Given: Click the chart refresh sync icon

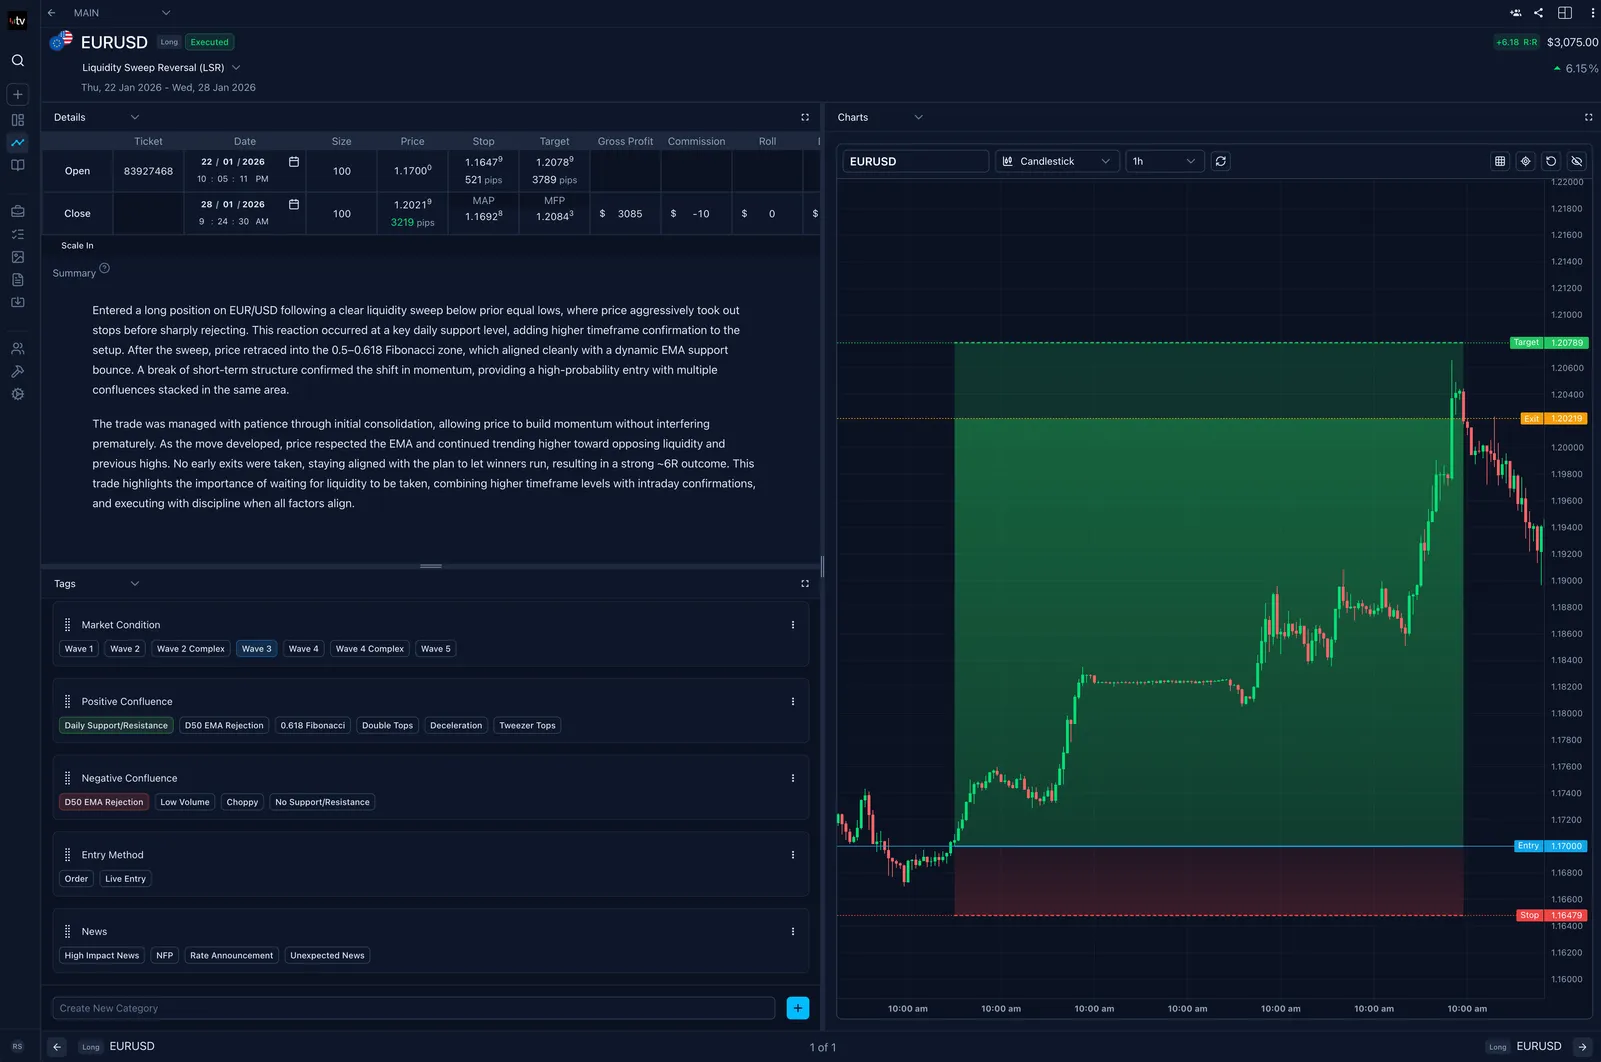Looking at the screenshot, I should pyautogui.click(x=1221, y=161).
